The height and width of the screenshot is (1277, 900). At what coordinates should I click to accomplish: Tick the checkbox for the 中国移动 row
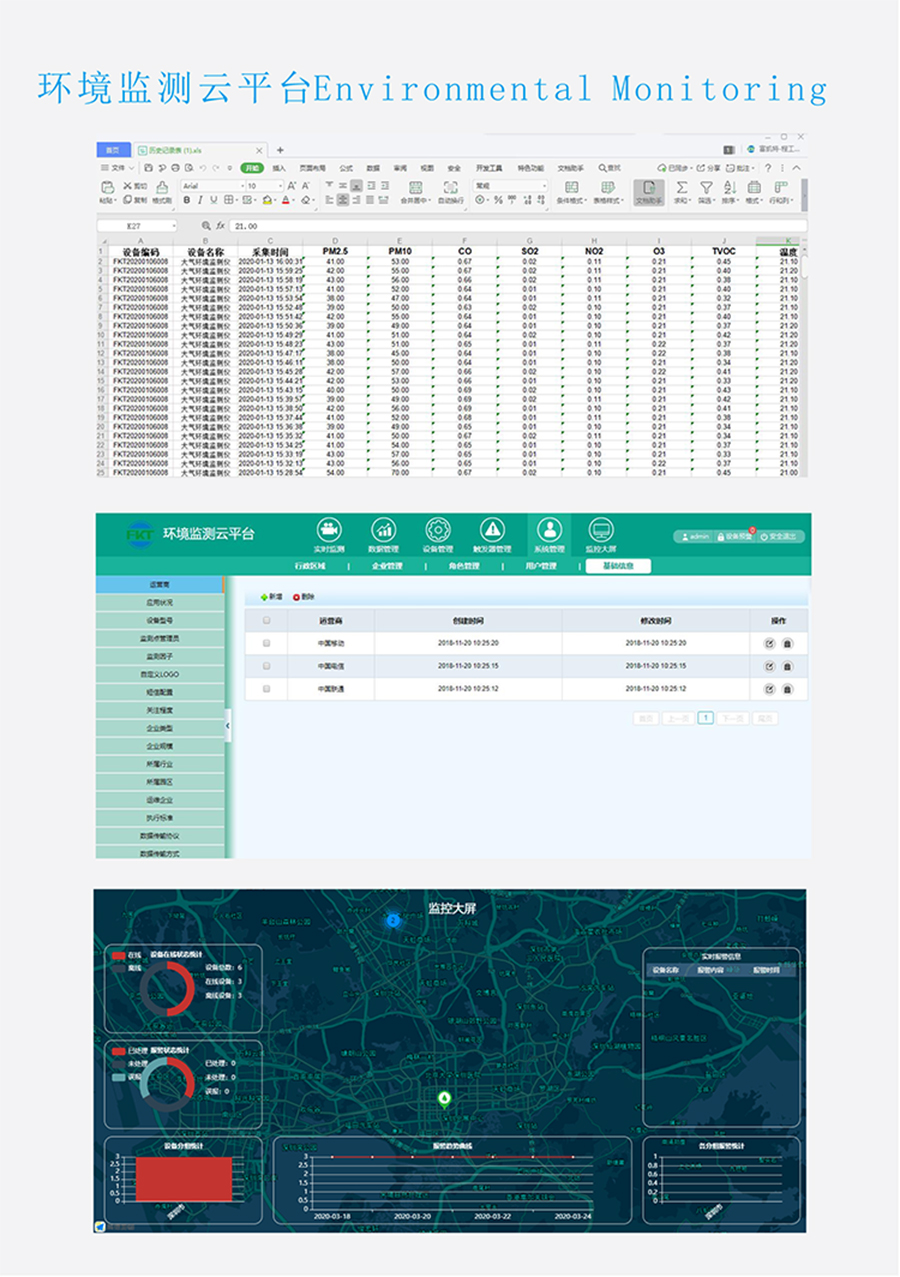(x=266, y=643)
